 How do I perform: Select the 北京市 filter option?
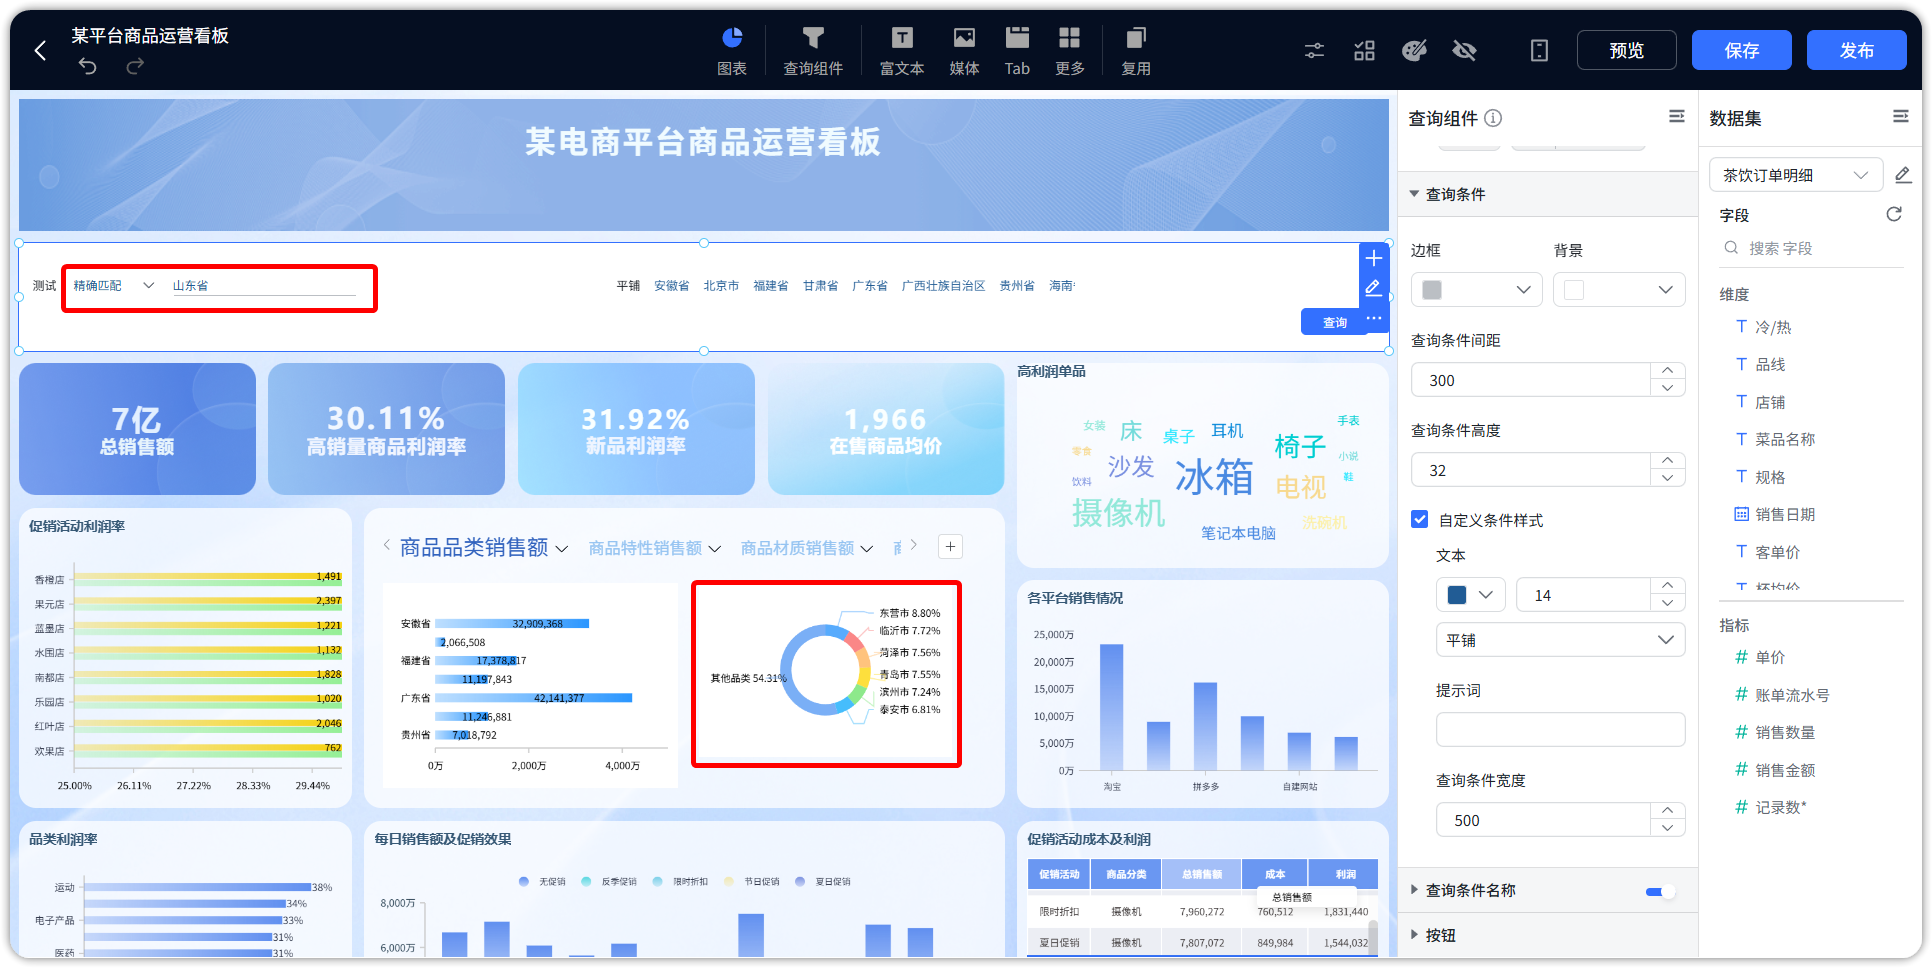[x=721, y=286]
